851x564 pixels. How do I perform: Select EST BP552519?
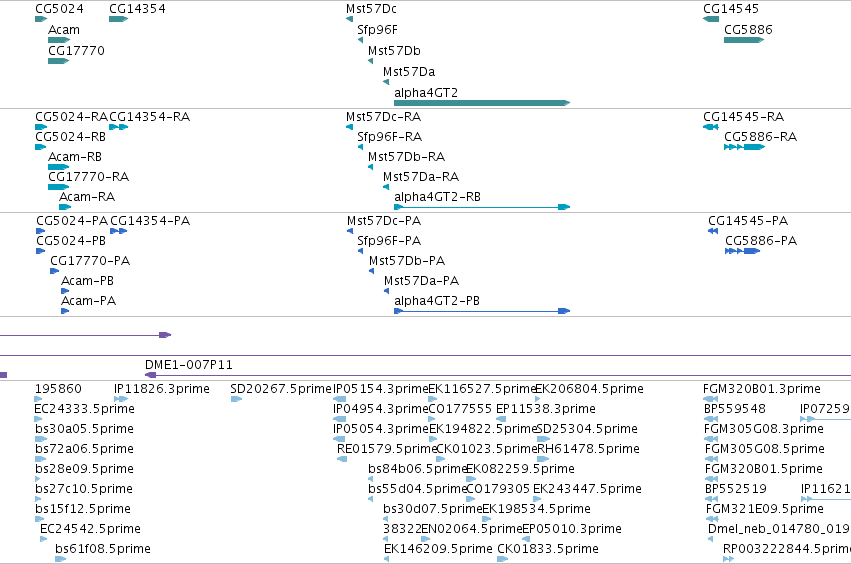[x=735, y=489]
